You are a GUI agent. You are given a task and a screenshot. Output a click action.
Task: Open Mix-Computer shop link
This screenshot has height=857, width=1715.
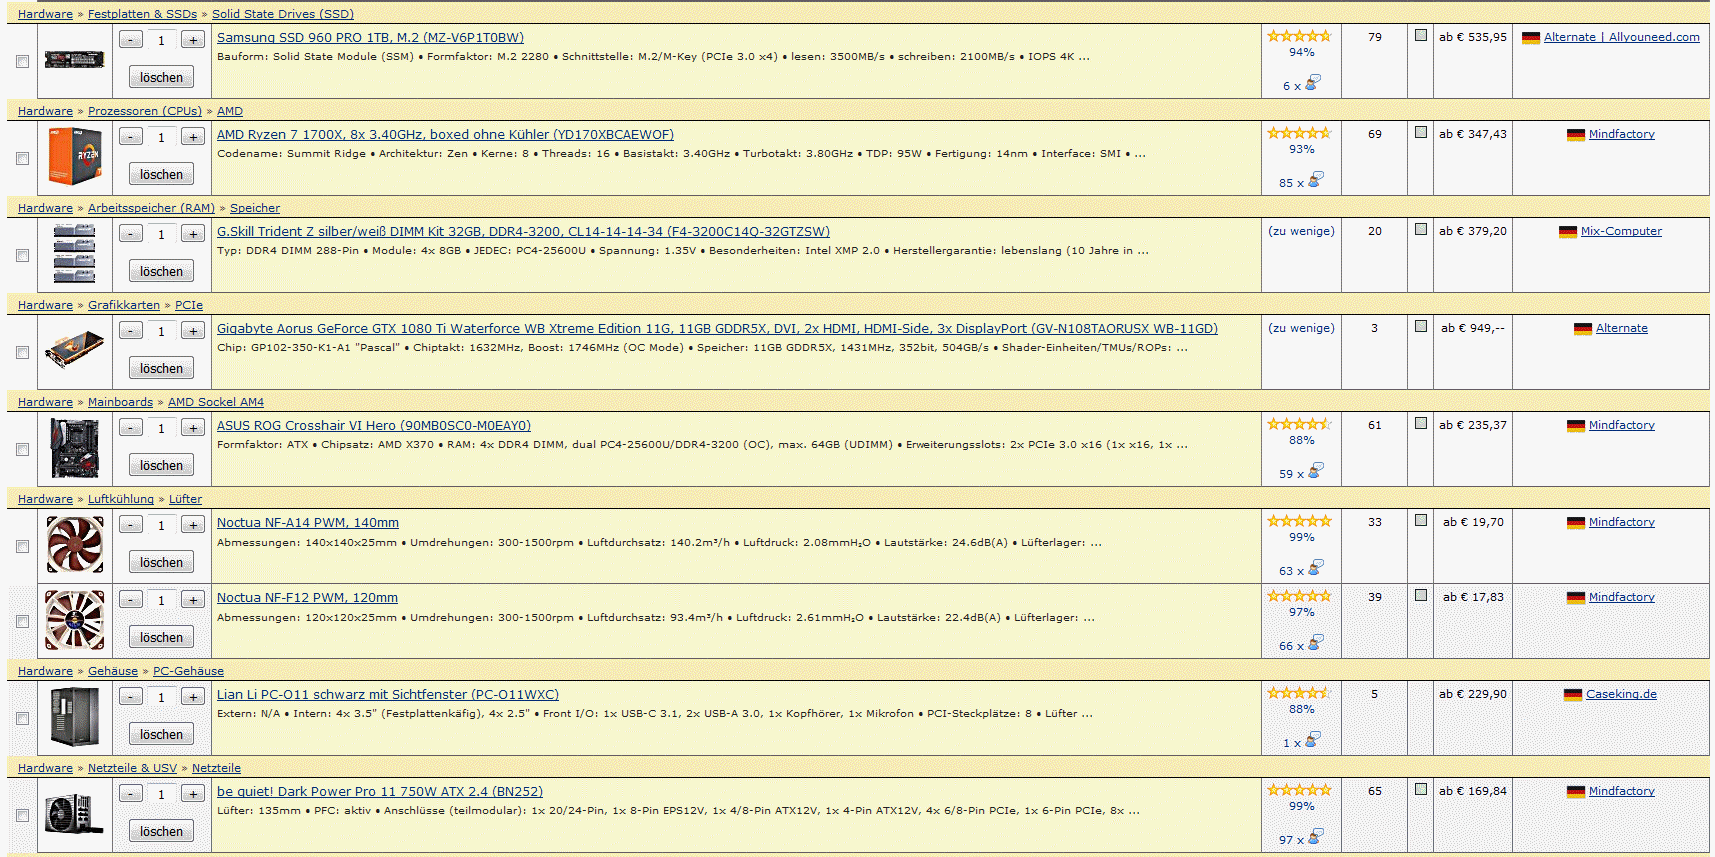(x=1621, y=231)
